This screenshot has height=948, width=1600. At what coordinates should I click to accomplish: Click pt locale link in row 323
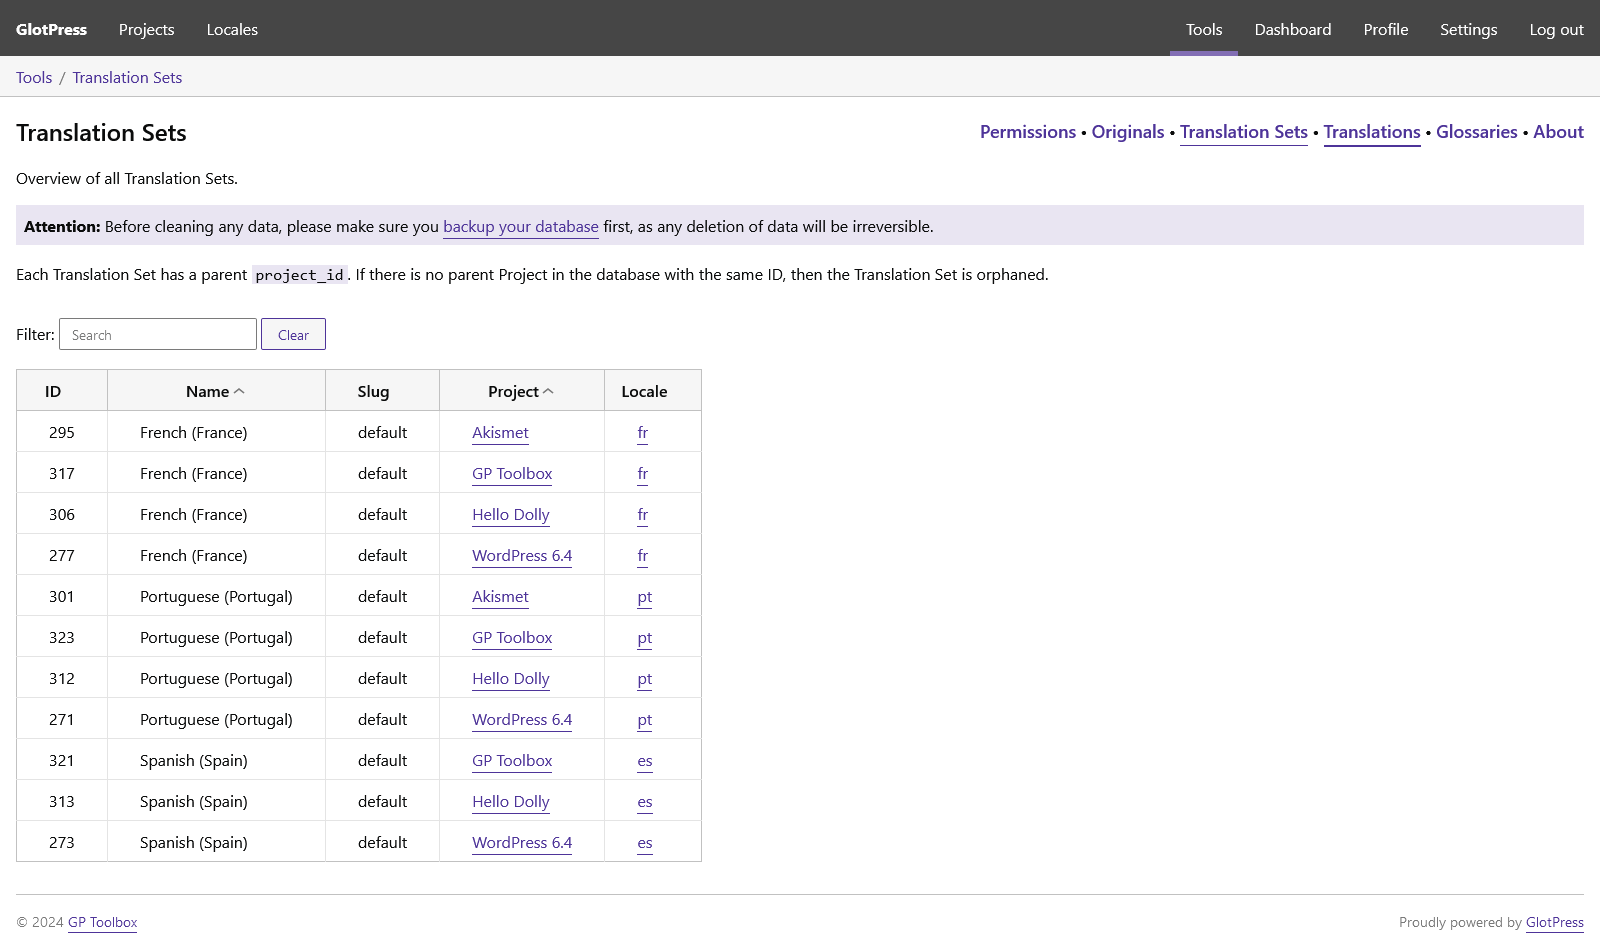(x=645, y=638)
